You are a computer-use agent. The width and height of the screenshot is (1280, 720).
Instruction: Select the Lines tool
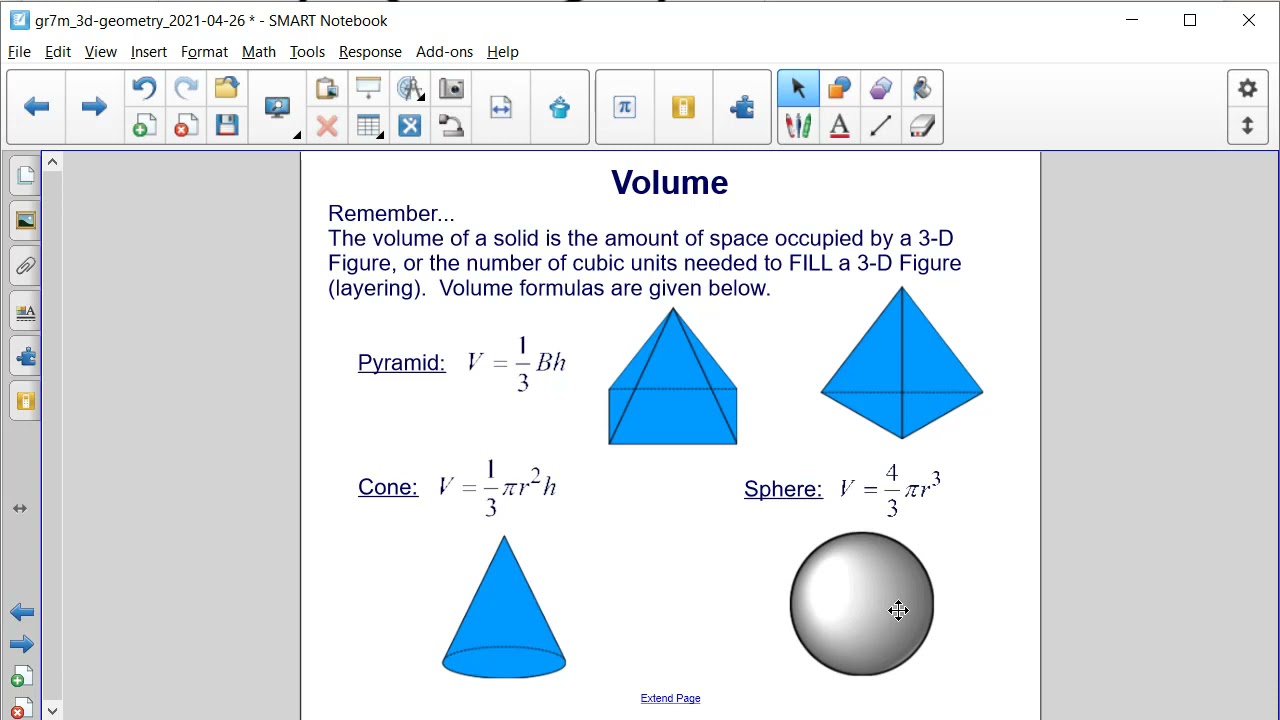tap(881, 126)
